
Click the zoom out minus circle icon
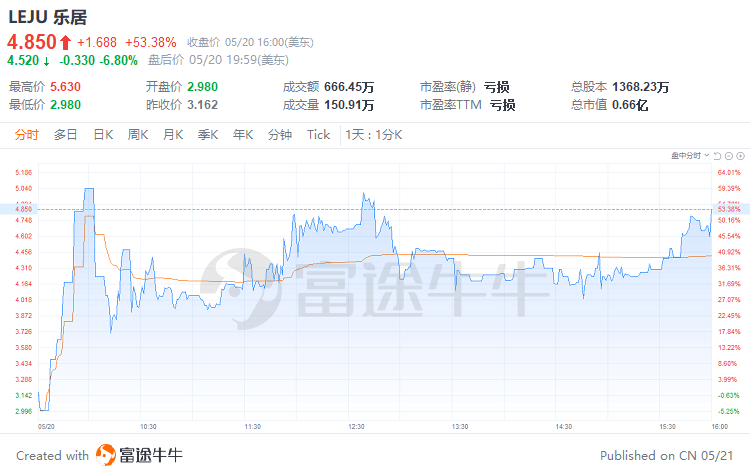point(729,156)
